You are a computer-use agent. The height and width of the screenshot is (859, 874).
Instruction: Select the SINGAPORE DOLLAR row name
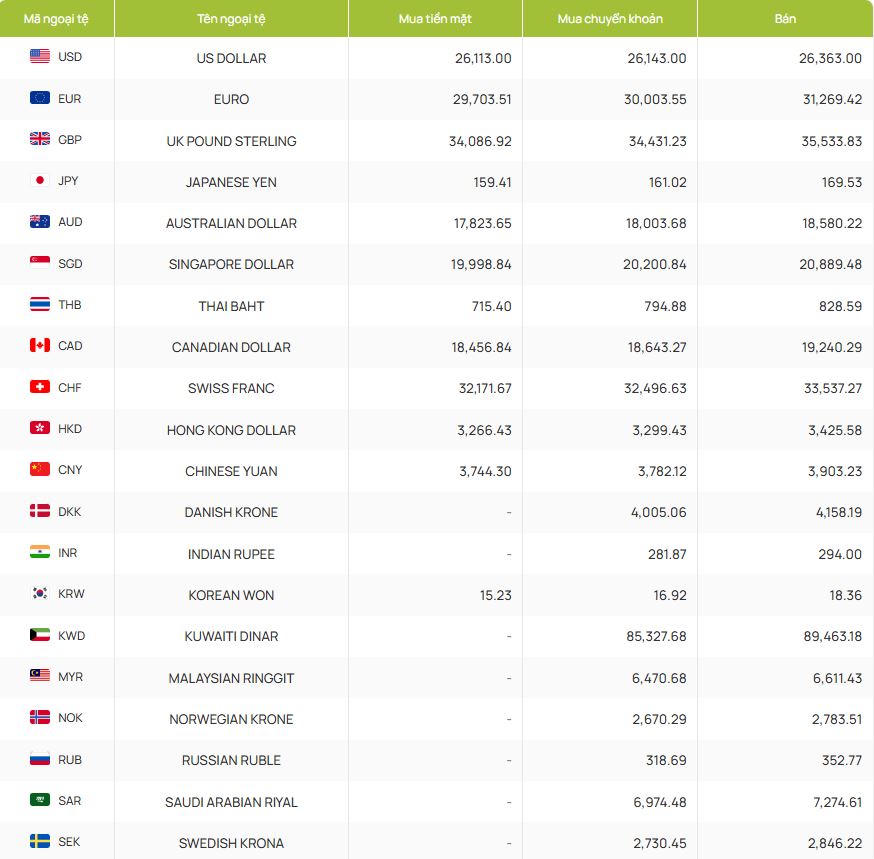pos(231,264)
